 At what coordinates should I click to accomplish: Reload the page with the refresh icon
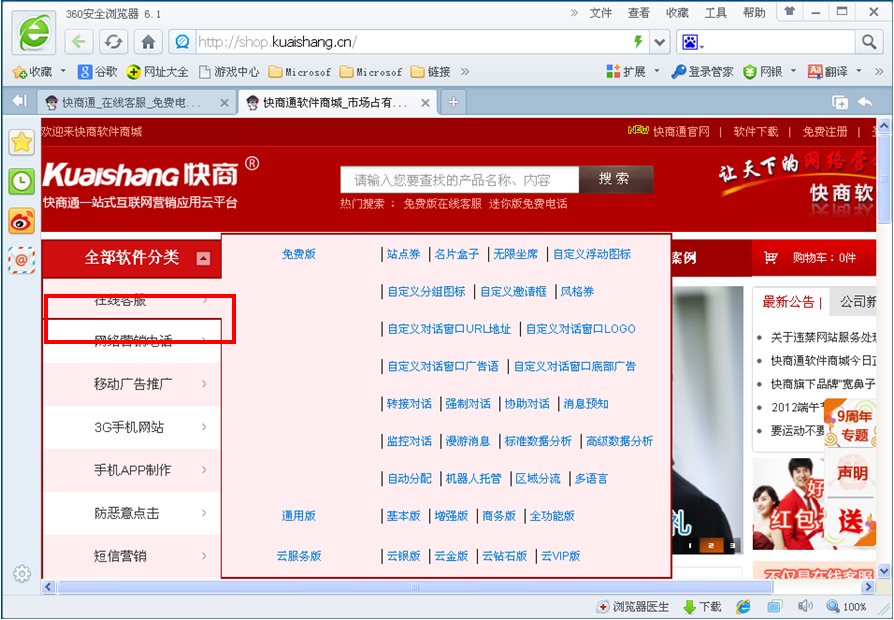pyautogui.click(x=113, y=42)
